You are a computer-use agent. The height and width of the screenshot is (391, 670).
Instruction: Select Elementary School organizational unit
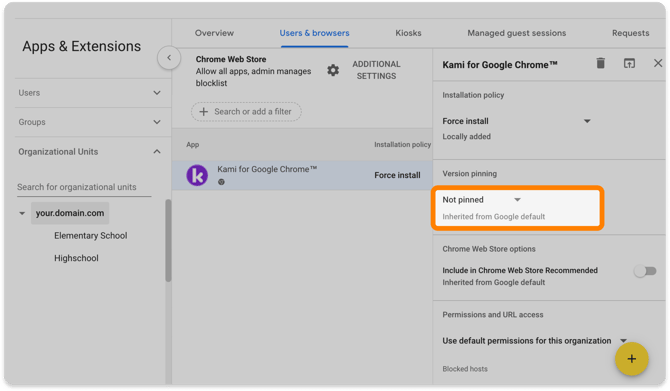[x=91, y=236]
